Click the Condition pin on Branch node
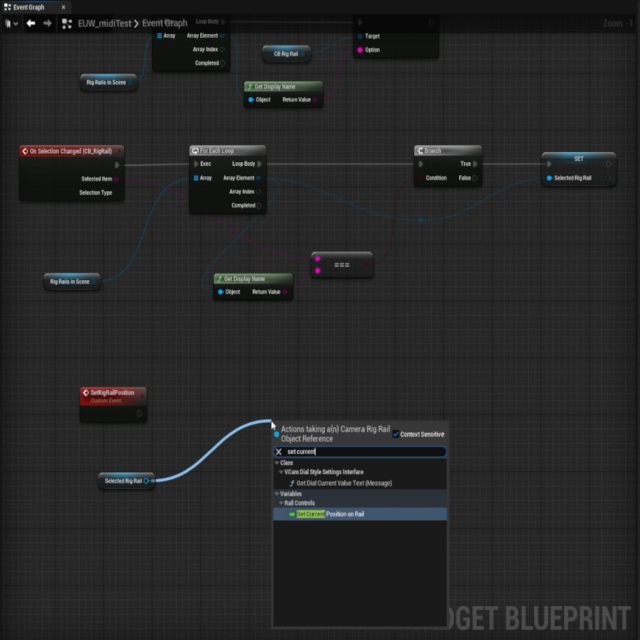This screenshot has height=640, width=640. [421, 178]
